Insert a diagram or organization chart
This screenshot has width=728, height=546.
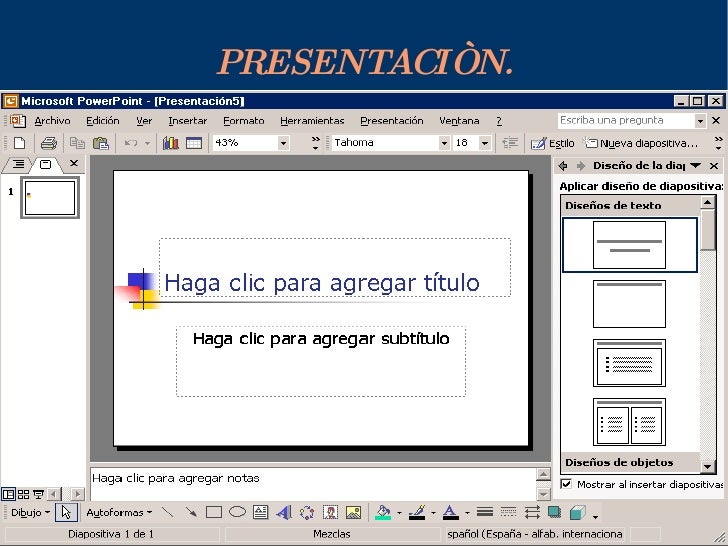307,513
